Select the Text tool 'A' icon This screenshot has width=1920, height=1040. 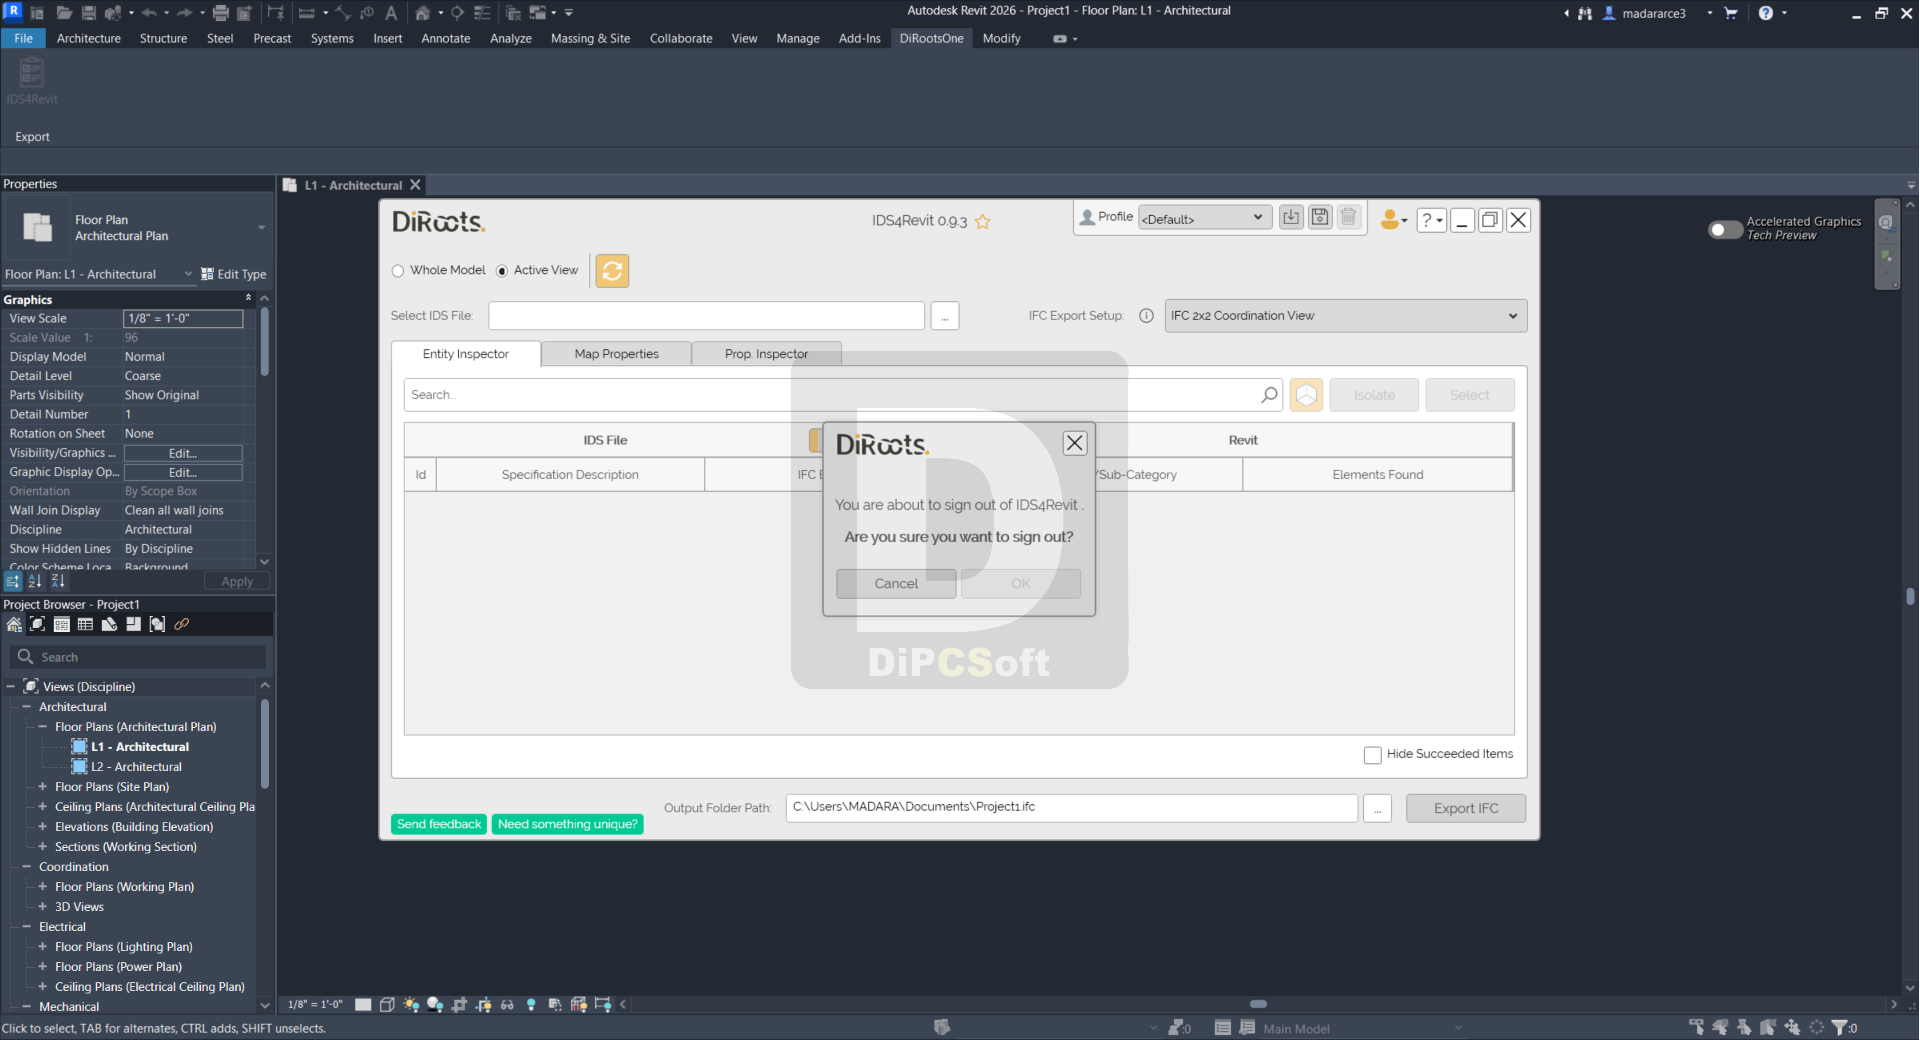[391, 13]
